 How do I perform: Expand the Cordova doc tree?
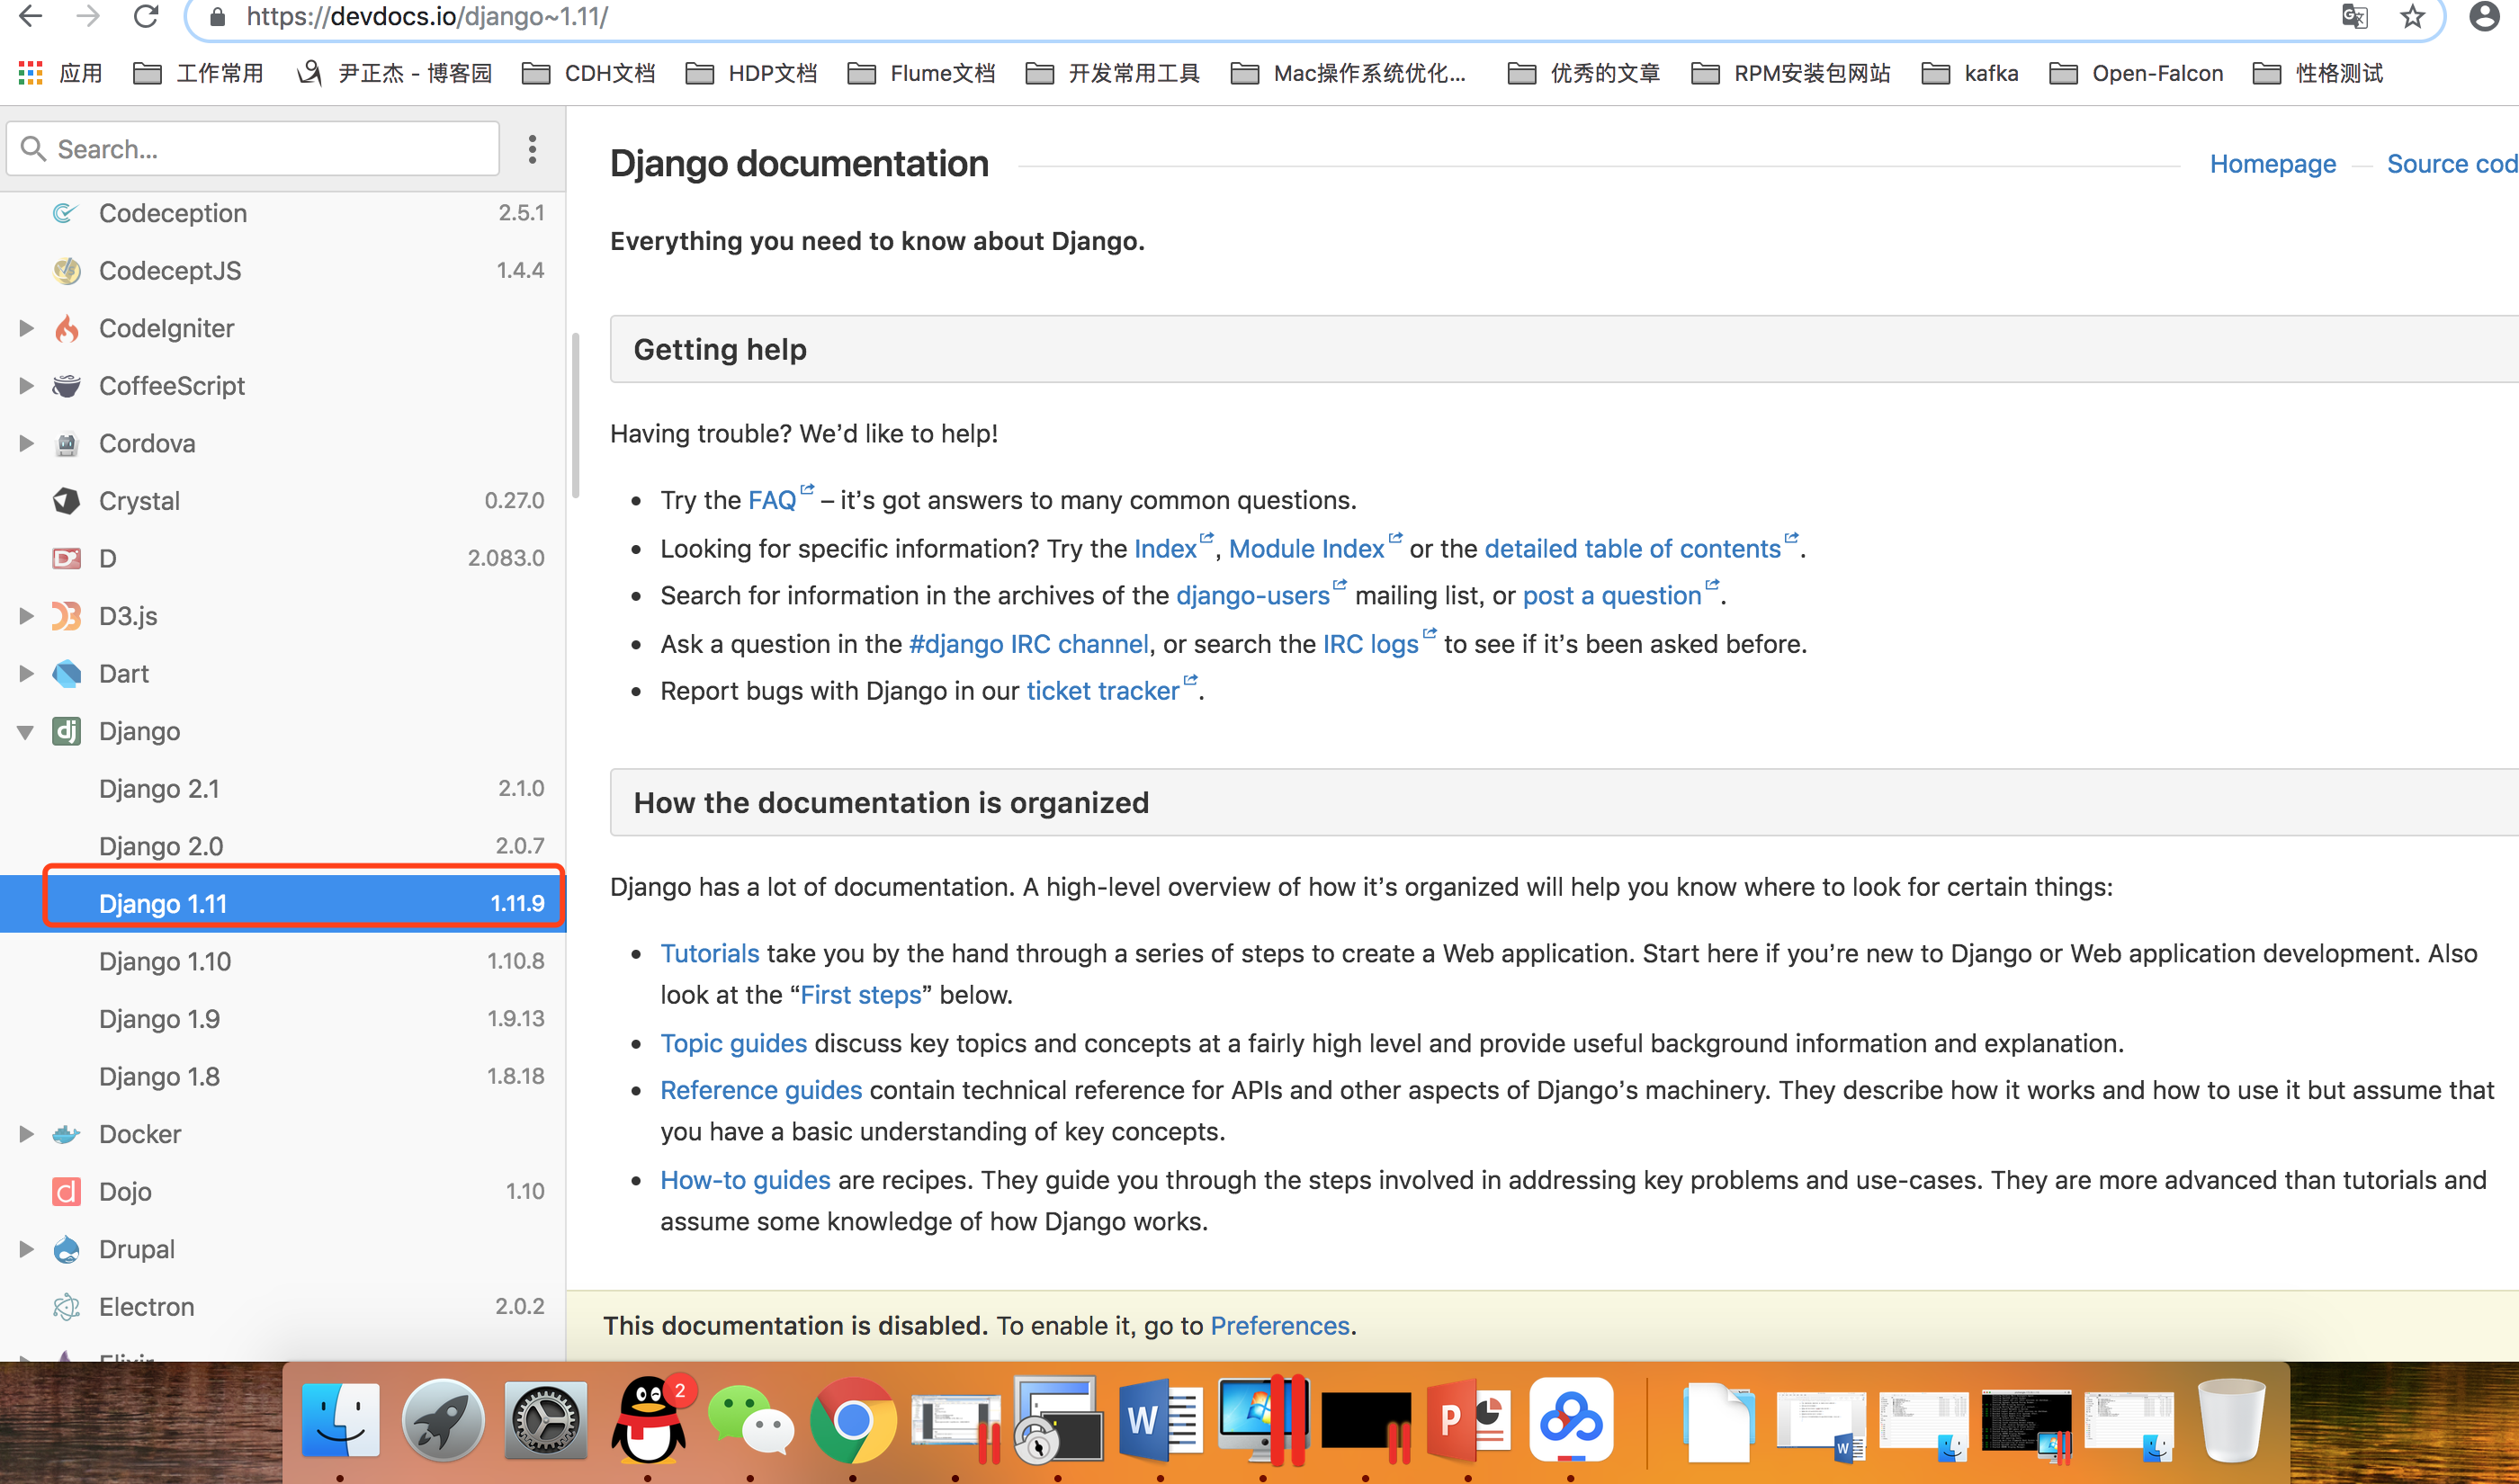pyautogui.click(x=26, y=443)
